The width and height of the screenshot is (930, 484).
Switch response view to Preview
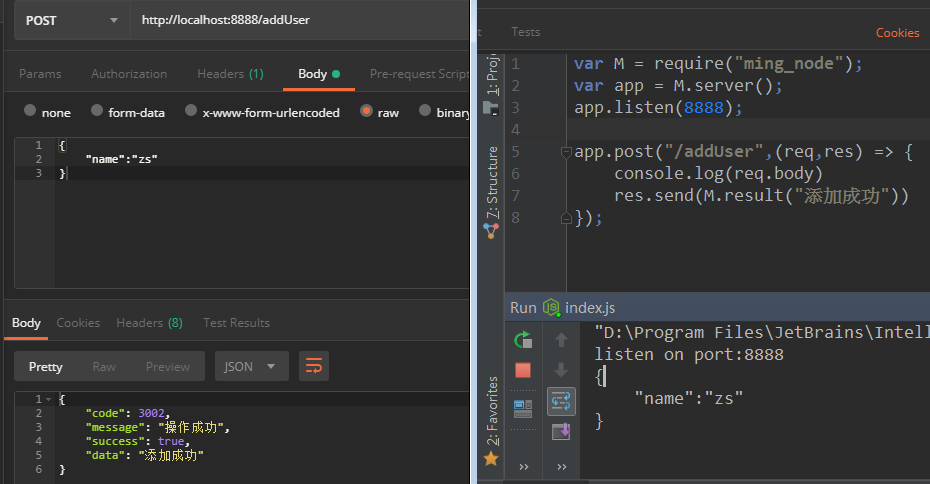[x=168, y=367]
